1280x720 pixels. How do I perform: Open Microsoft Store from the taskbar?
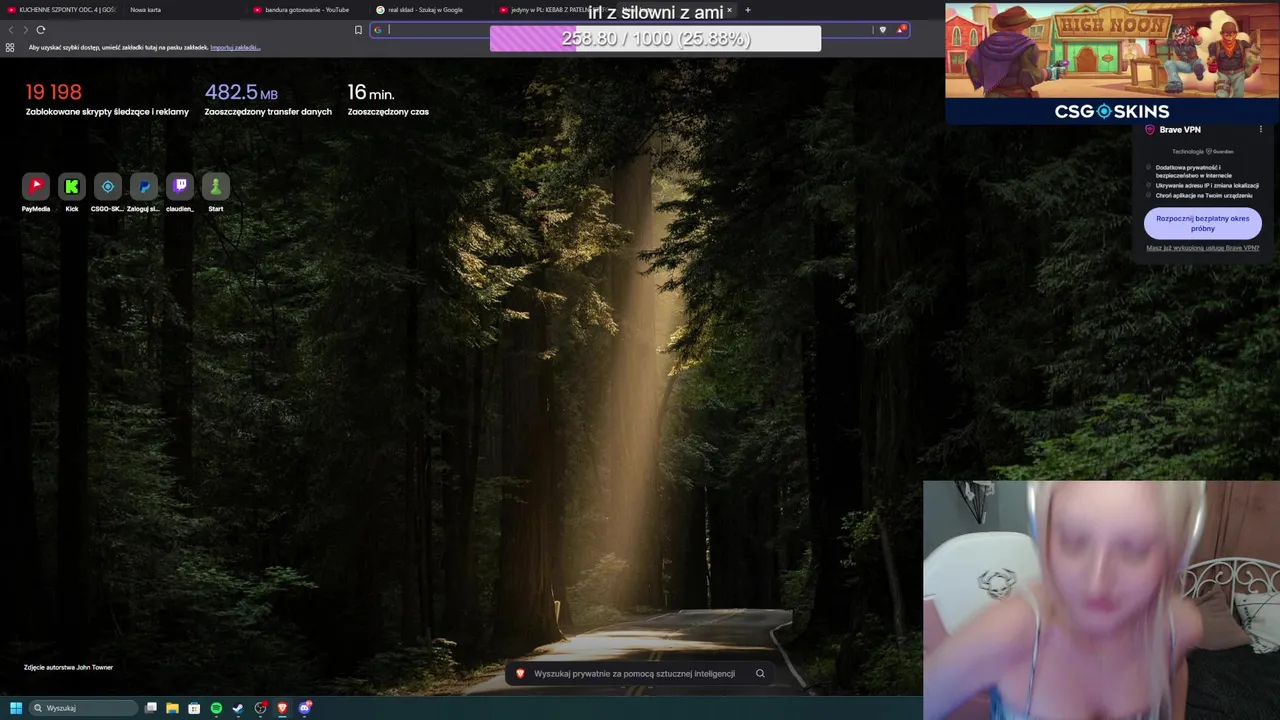[x=194, y=708]
